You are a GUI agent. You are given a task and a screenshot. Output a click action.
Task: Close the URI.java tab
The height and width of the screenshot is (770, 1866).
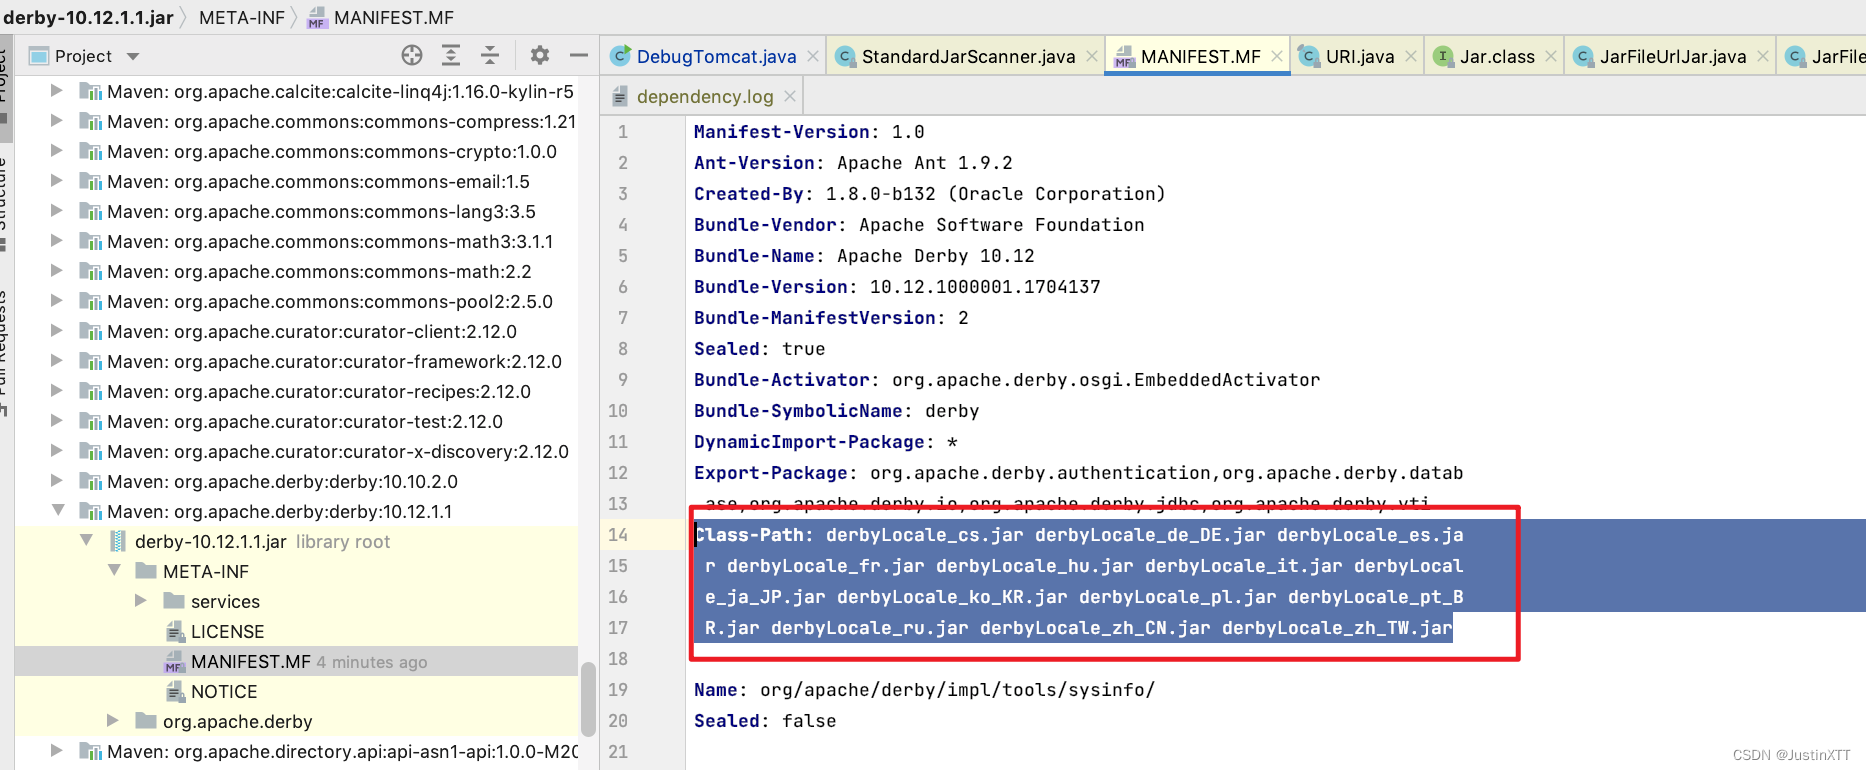tap(1410, 57)
